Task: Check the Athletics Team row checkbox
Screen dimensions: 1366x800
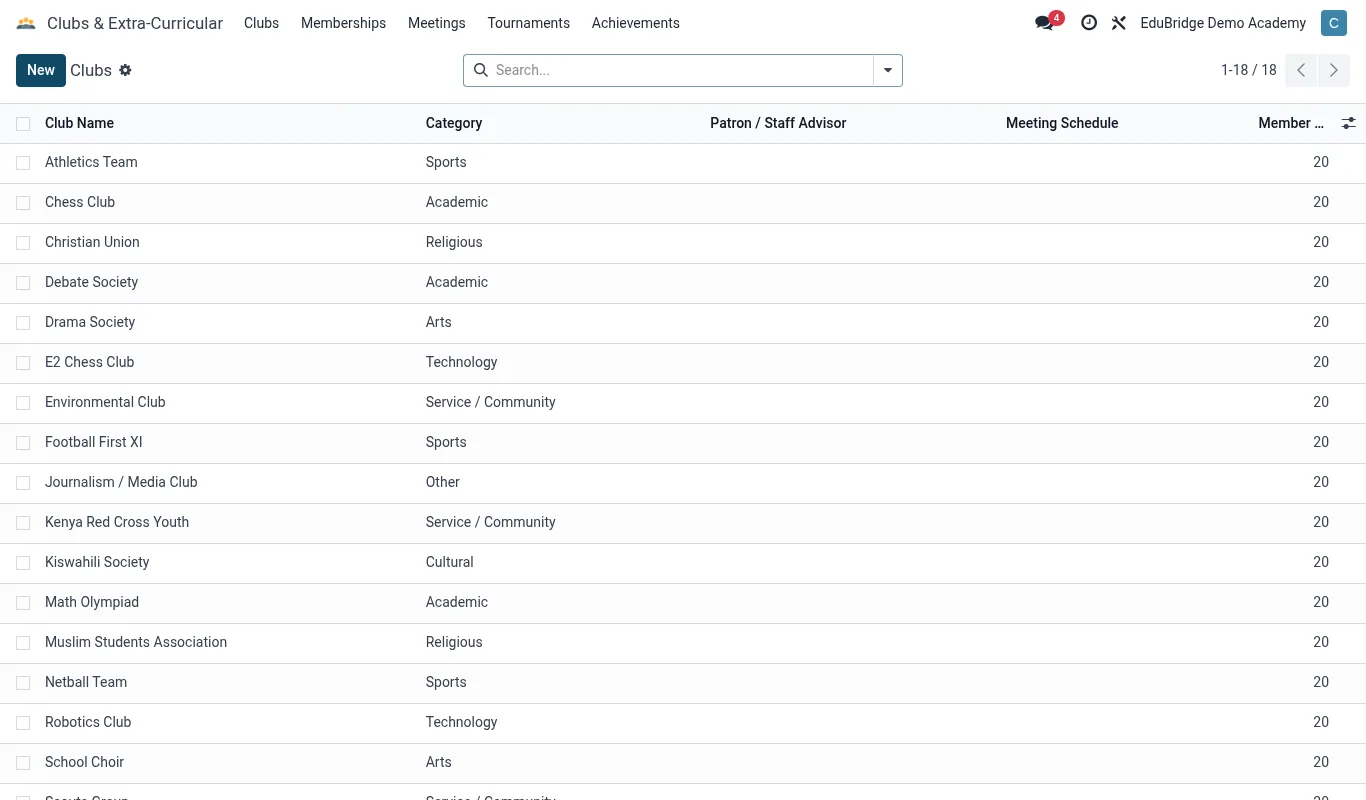Action: [x=23, y=163]
